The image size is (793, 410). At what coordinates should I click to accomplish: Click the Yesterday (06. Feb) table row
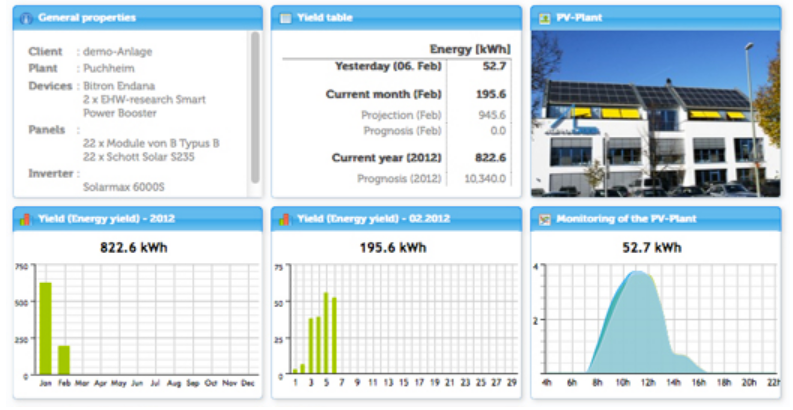tap(395, 66)
